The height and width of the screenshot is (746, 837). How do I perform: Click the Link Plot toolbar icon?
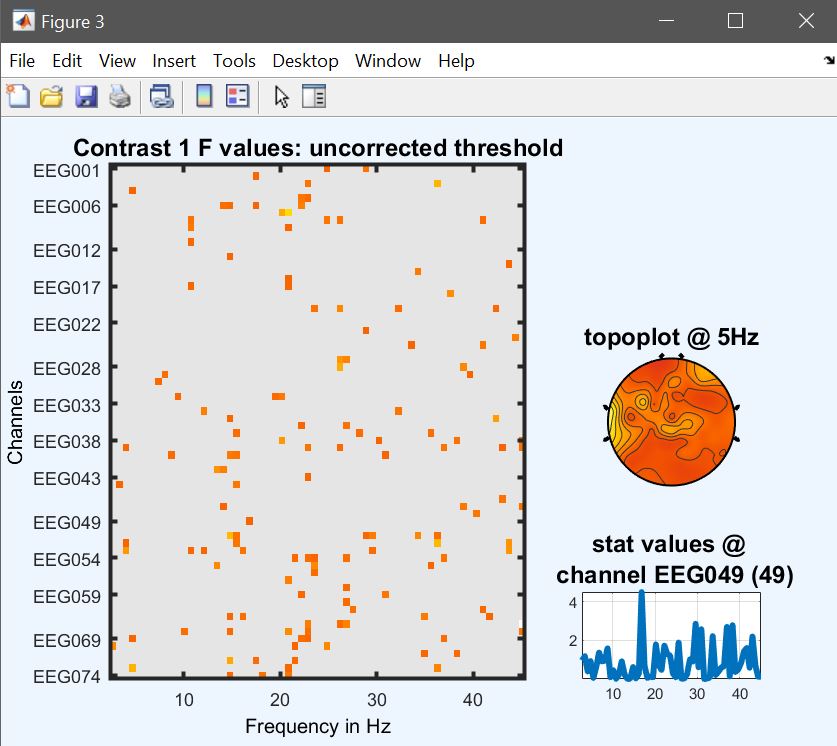click(x=161, y=97)
